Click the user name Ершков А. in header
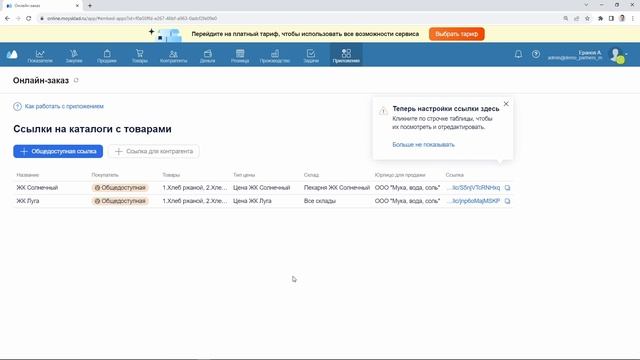640x360 pixels. (x=590, y=53)
